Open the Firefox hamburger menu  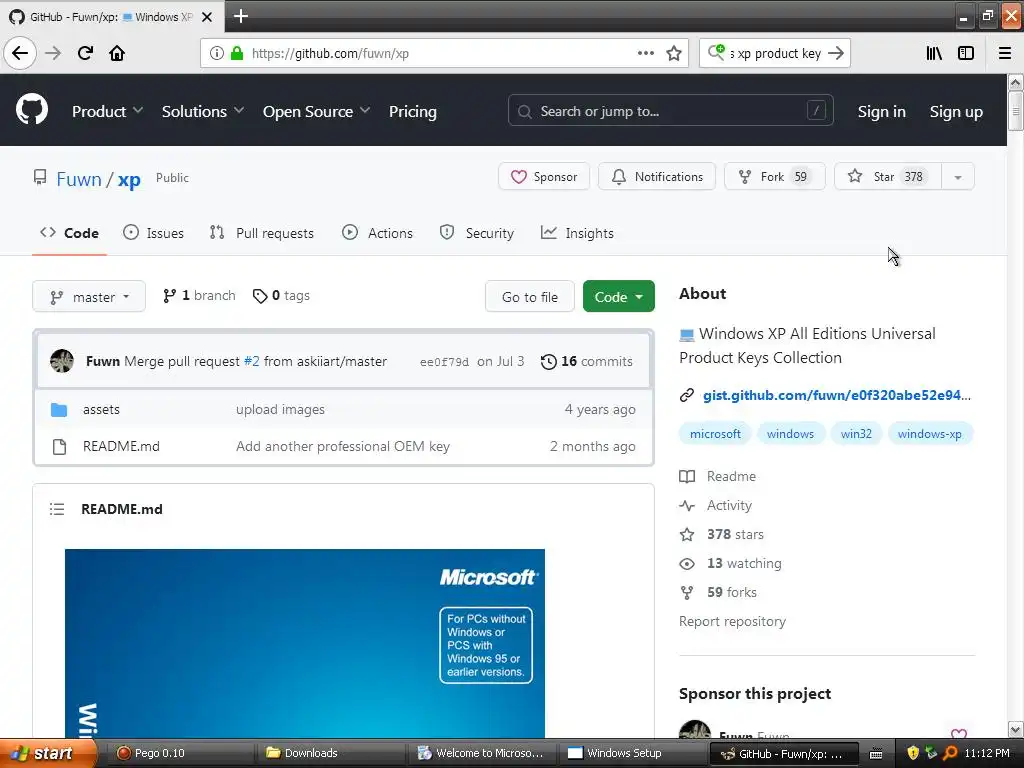pos(1005,53)
